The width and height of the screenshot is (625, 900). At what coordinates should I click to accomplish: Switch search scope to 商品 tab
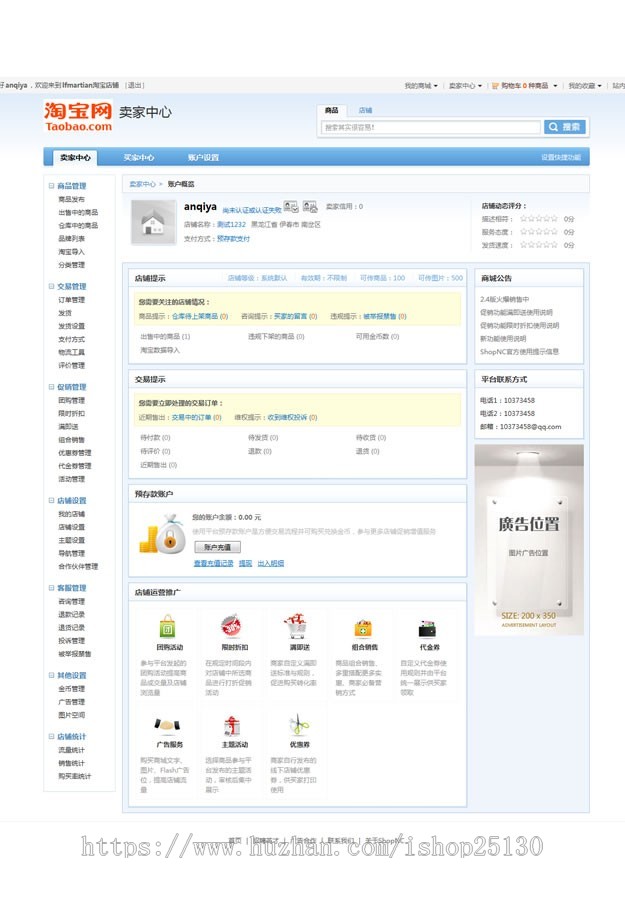331,110
